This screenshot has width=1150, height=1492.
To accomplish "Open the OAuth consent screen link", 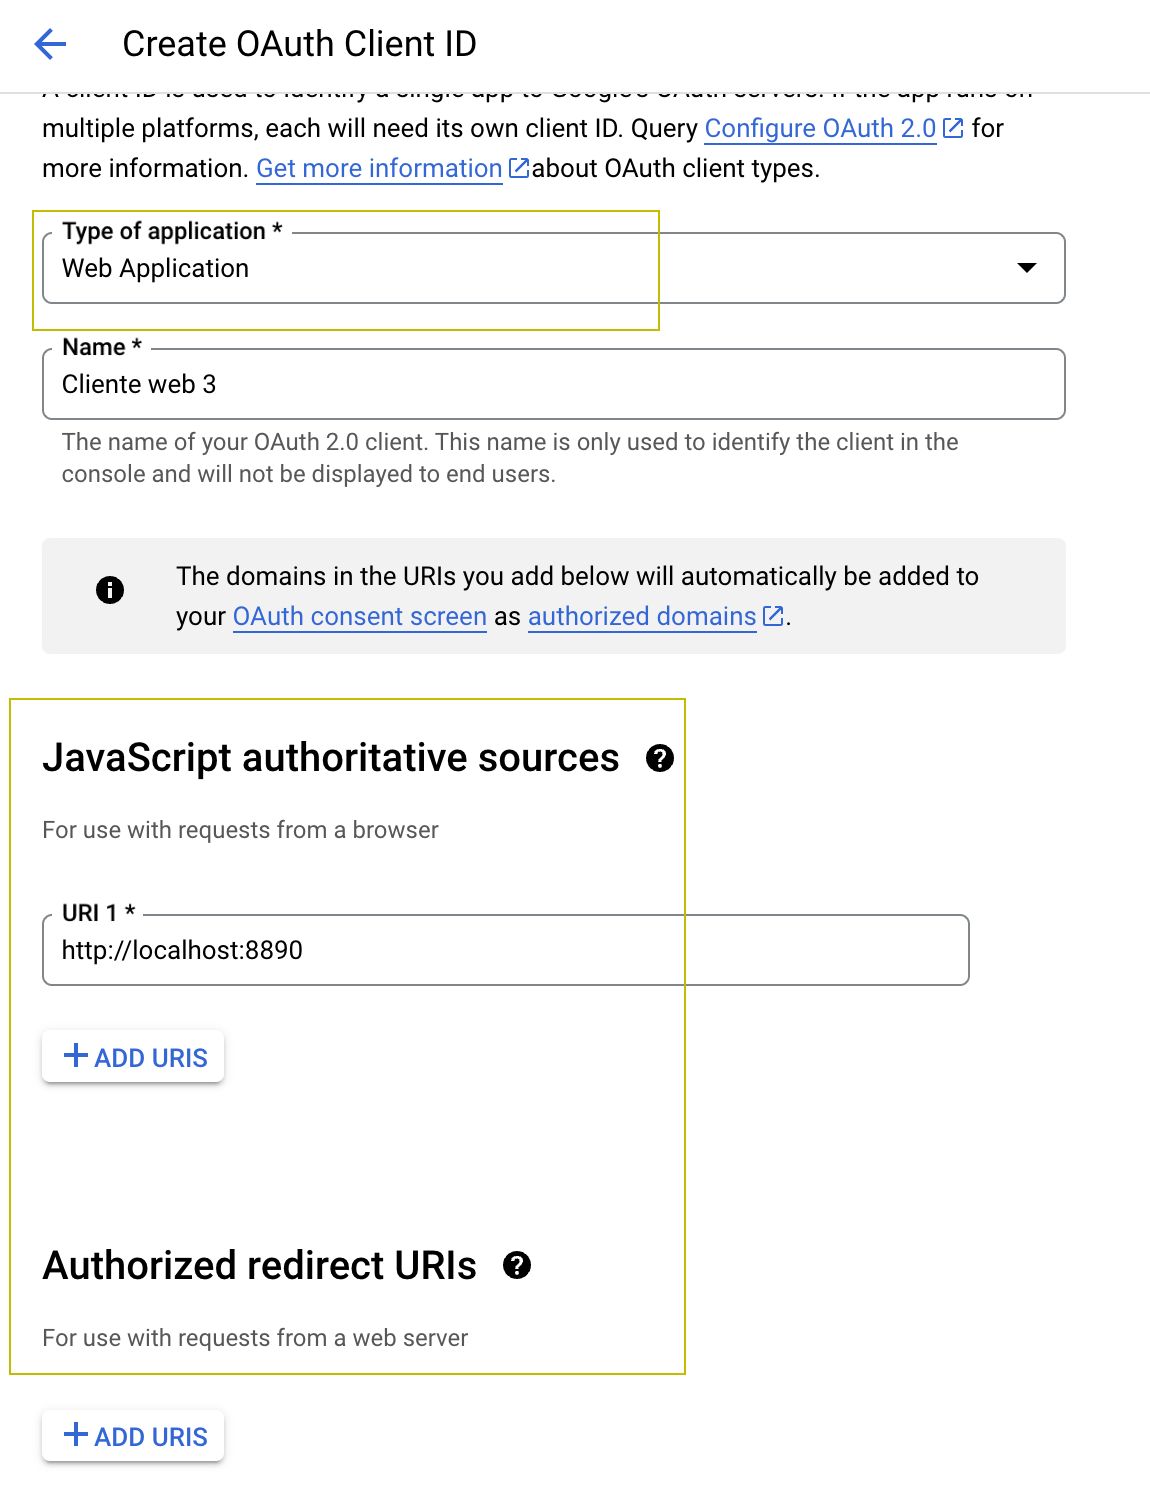I will pos(360,616).
